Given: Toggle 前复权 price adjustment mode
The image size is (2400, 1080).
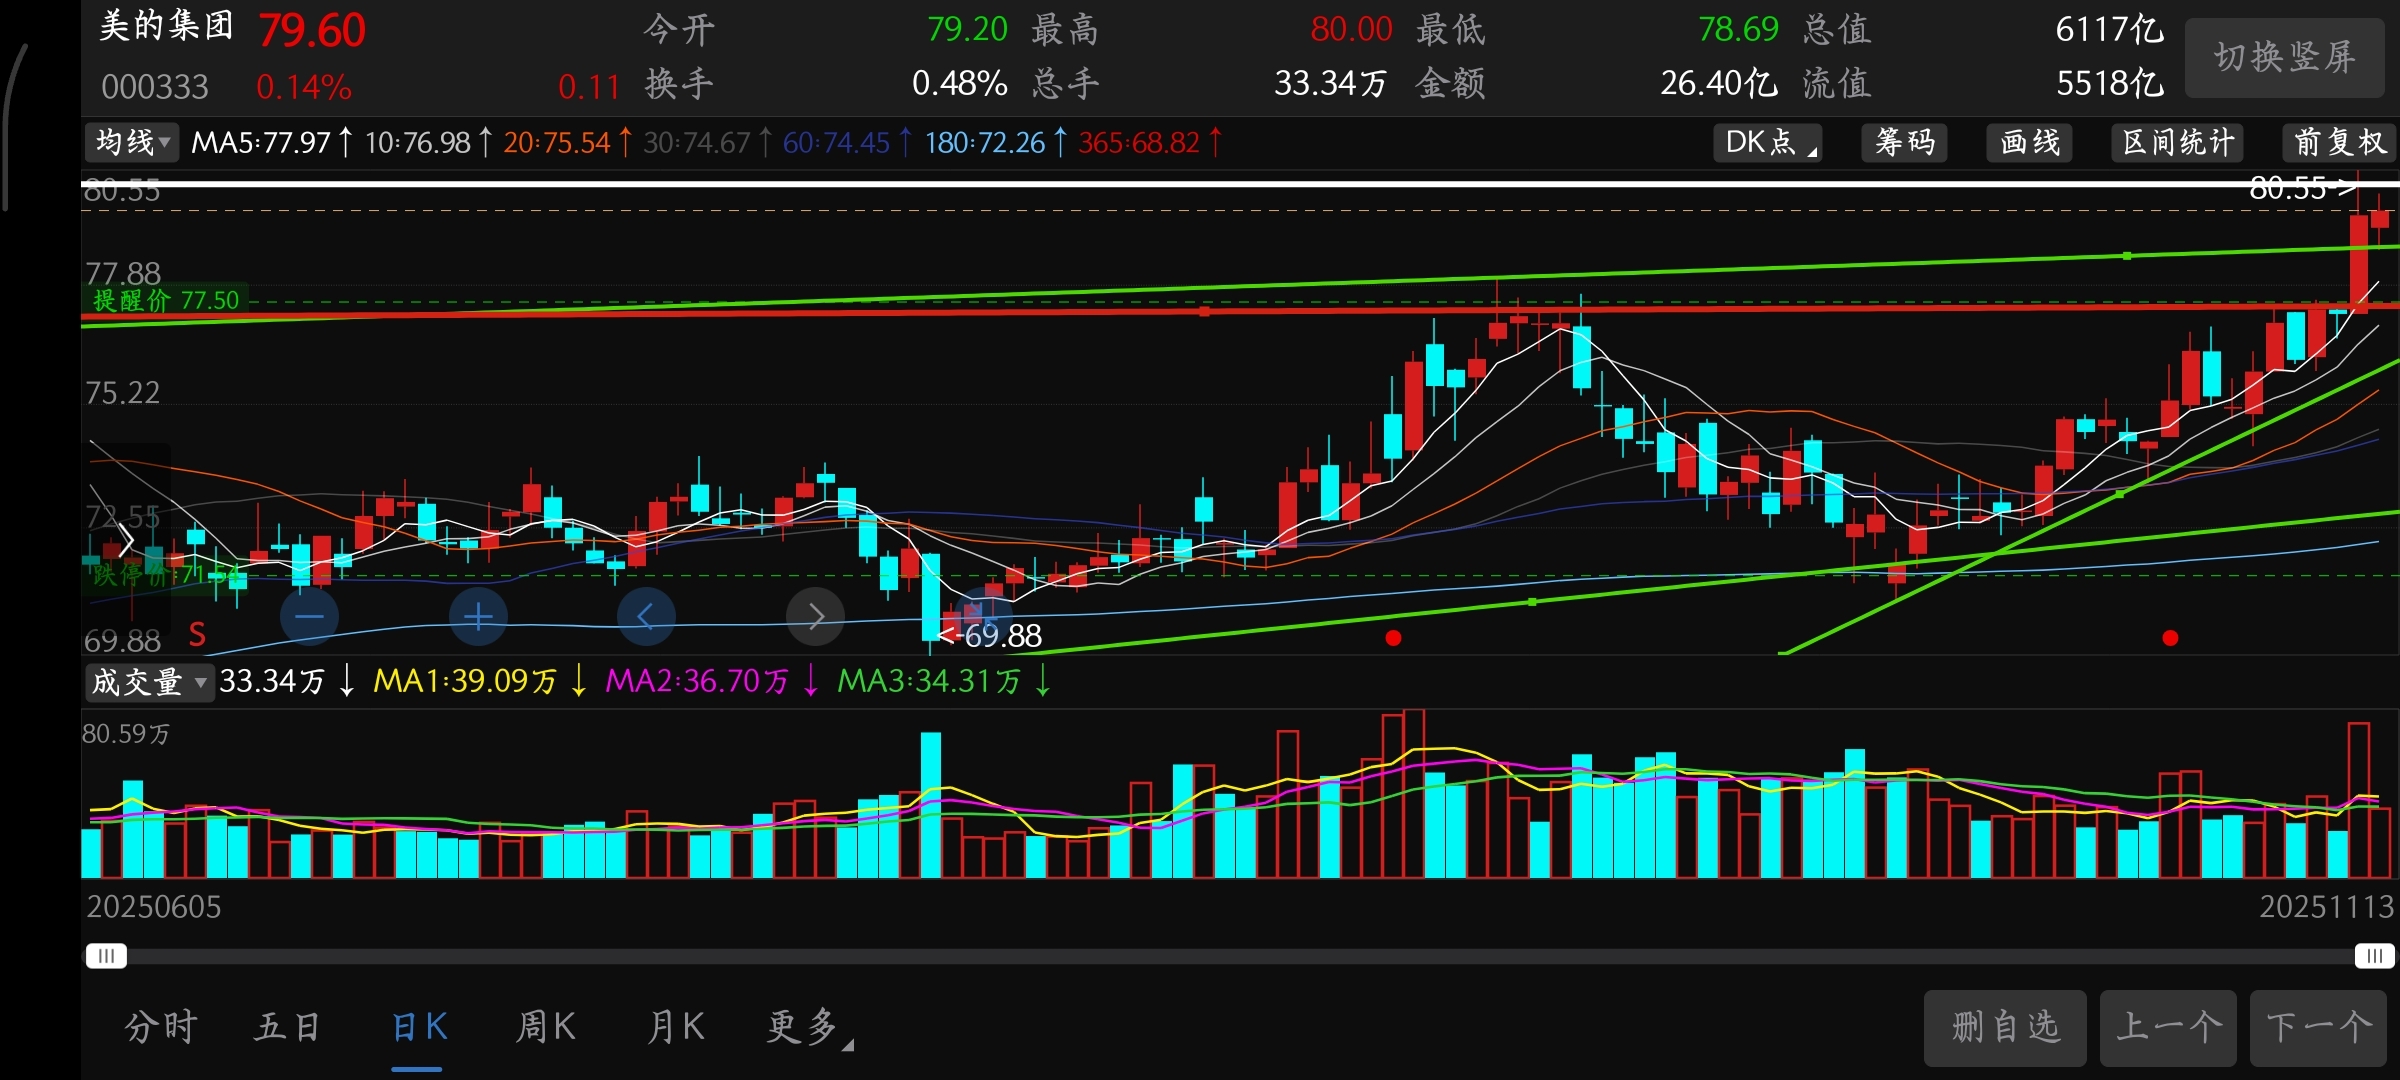Looking at the screenshot, I should pyautogui.click(x=2340, y=143).
